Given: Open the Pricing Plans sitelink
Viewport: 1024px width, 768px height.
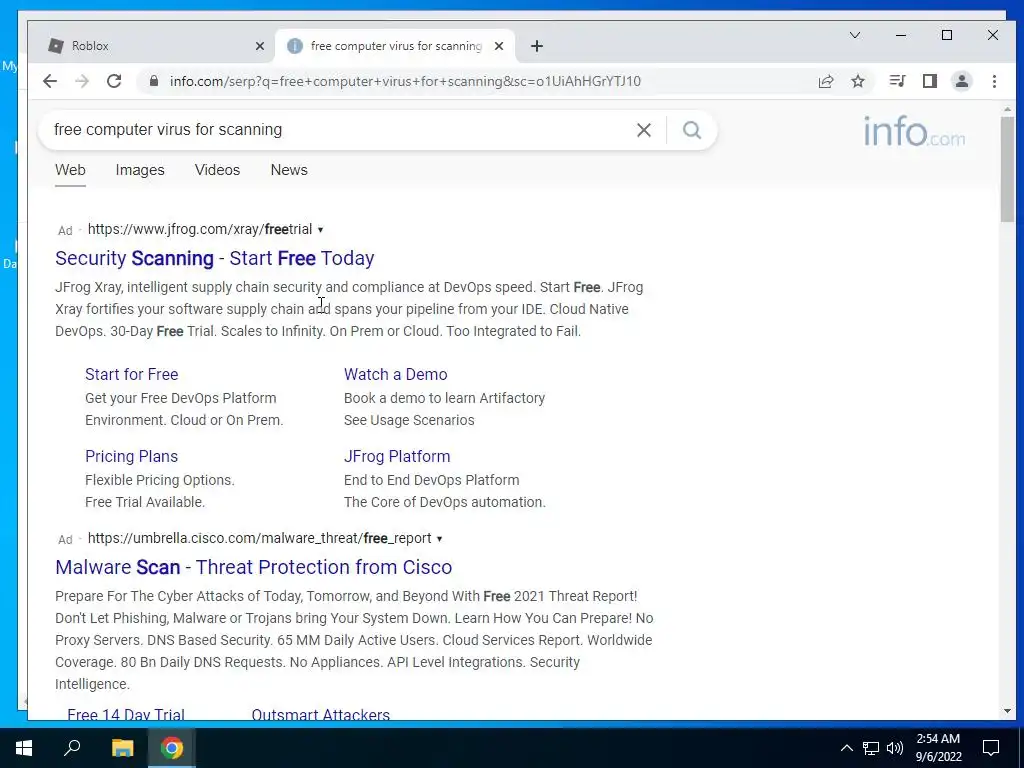Looking at the screenshot, I should click(131, 456).
